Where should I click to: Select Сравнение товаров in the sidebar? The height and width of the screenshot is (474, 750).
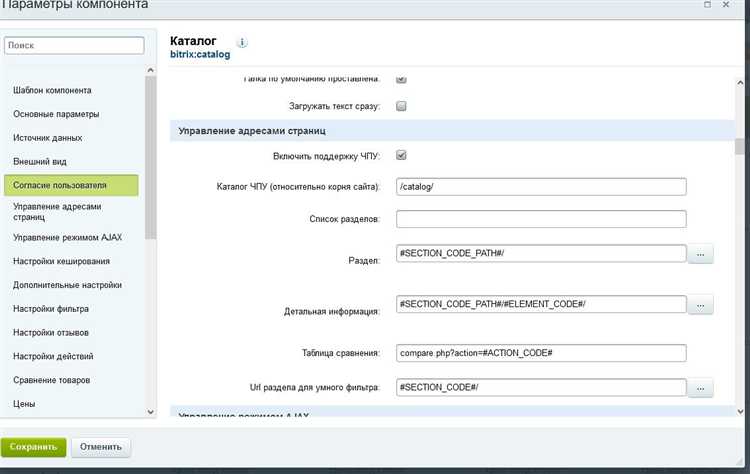(x=51, y=380)
